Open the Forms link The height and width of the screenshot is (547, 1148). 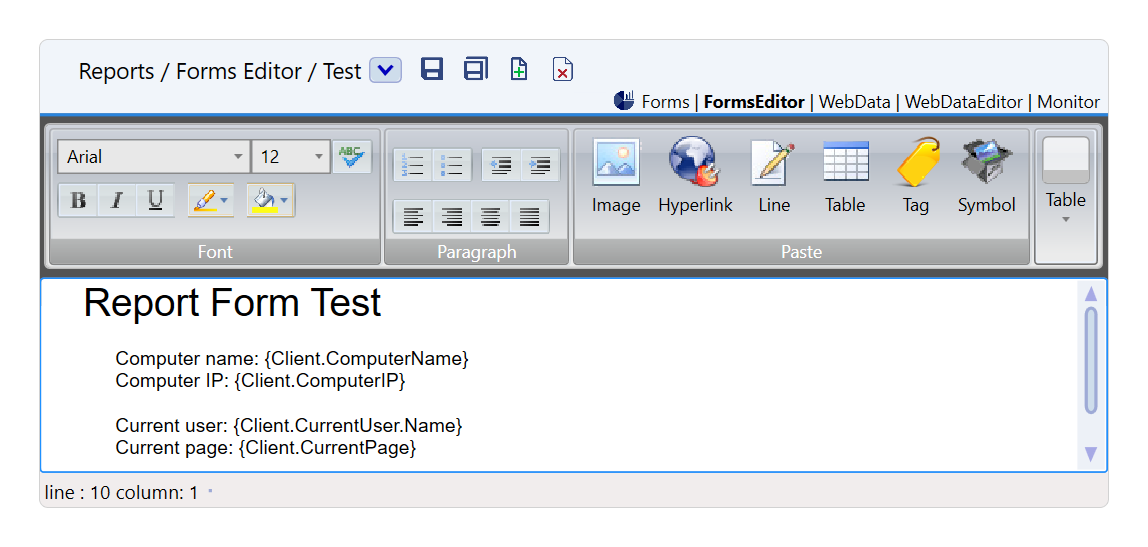665,102
